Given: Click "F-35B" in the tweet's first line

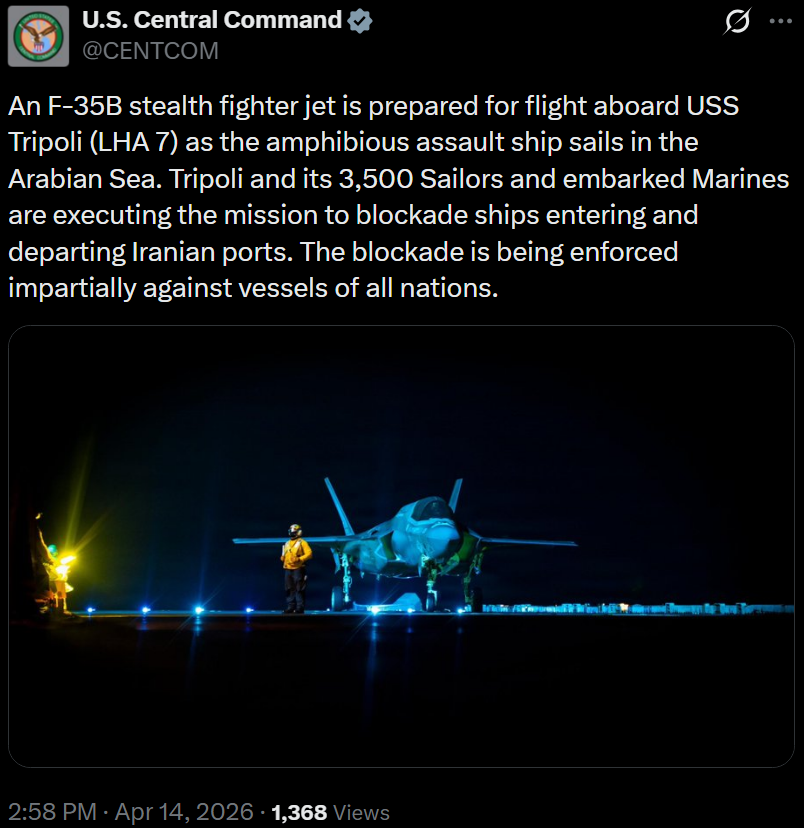Looking at the screenshot, I should coord(85,106).
